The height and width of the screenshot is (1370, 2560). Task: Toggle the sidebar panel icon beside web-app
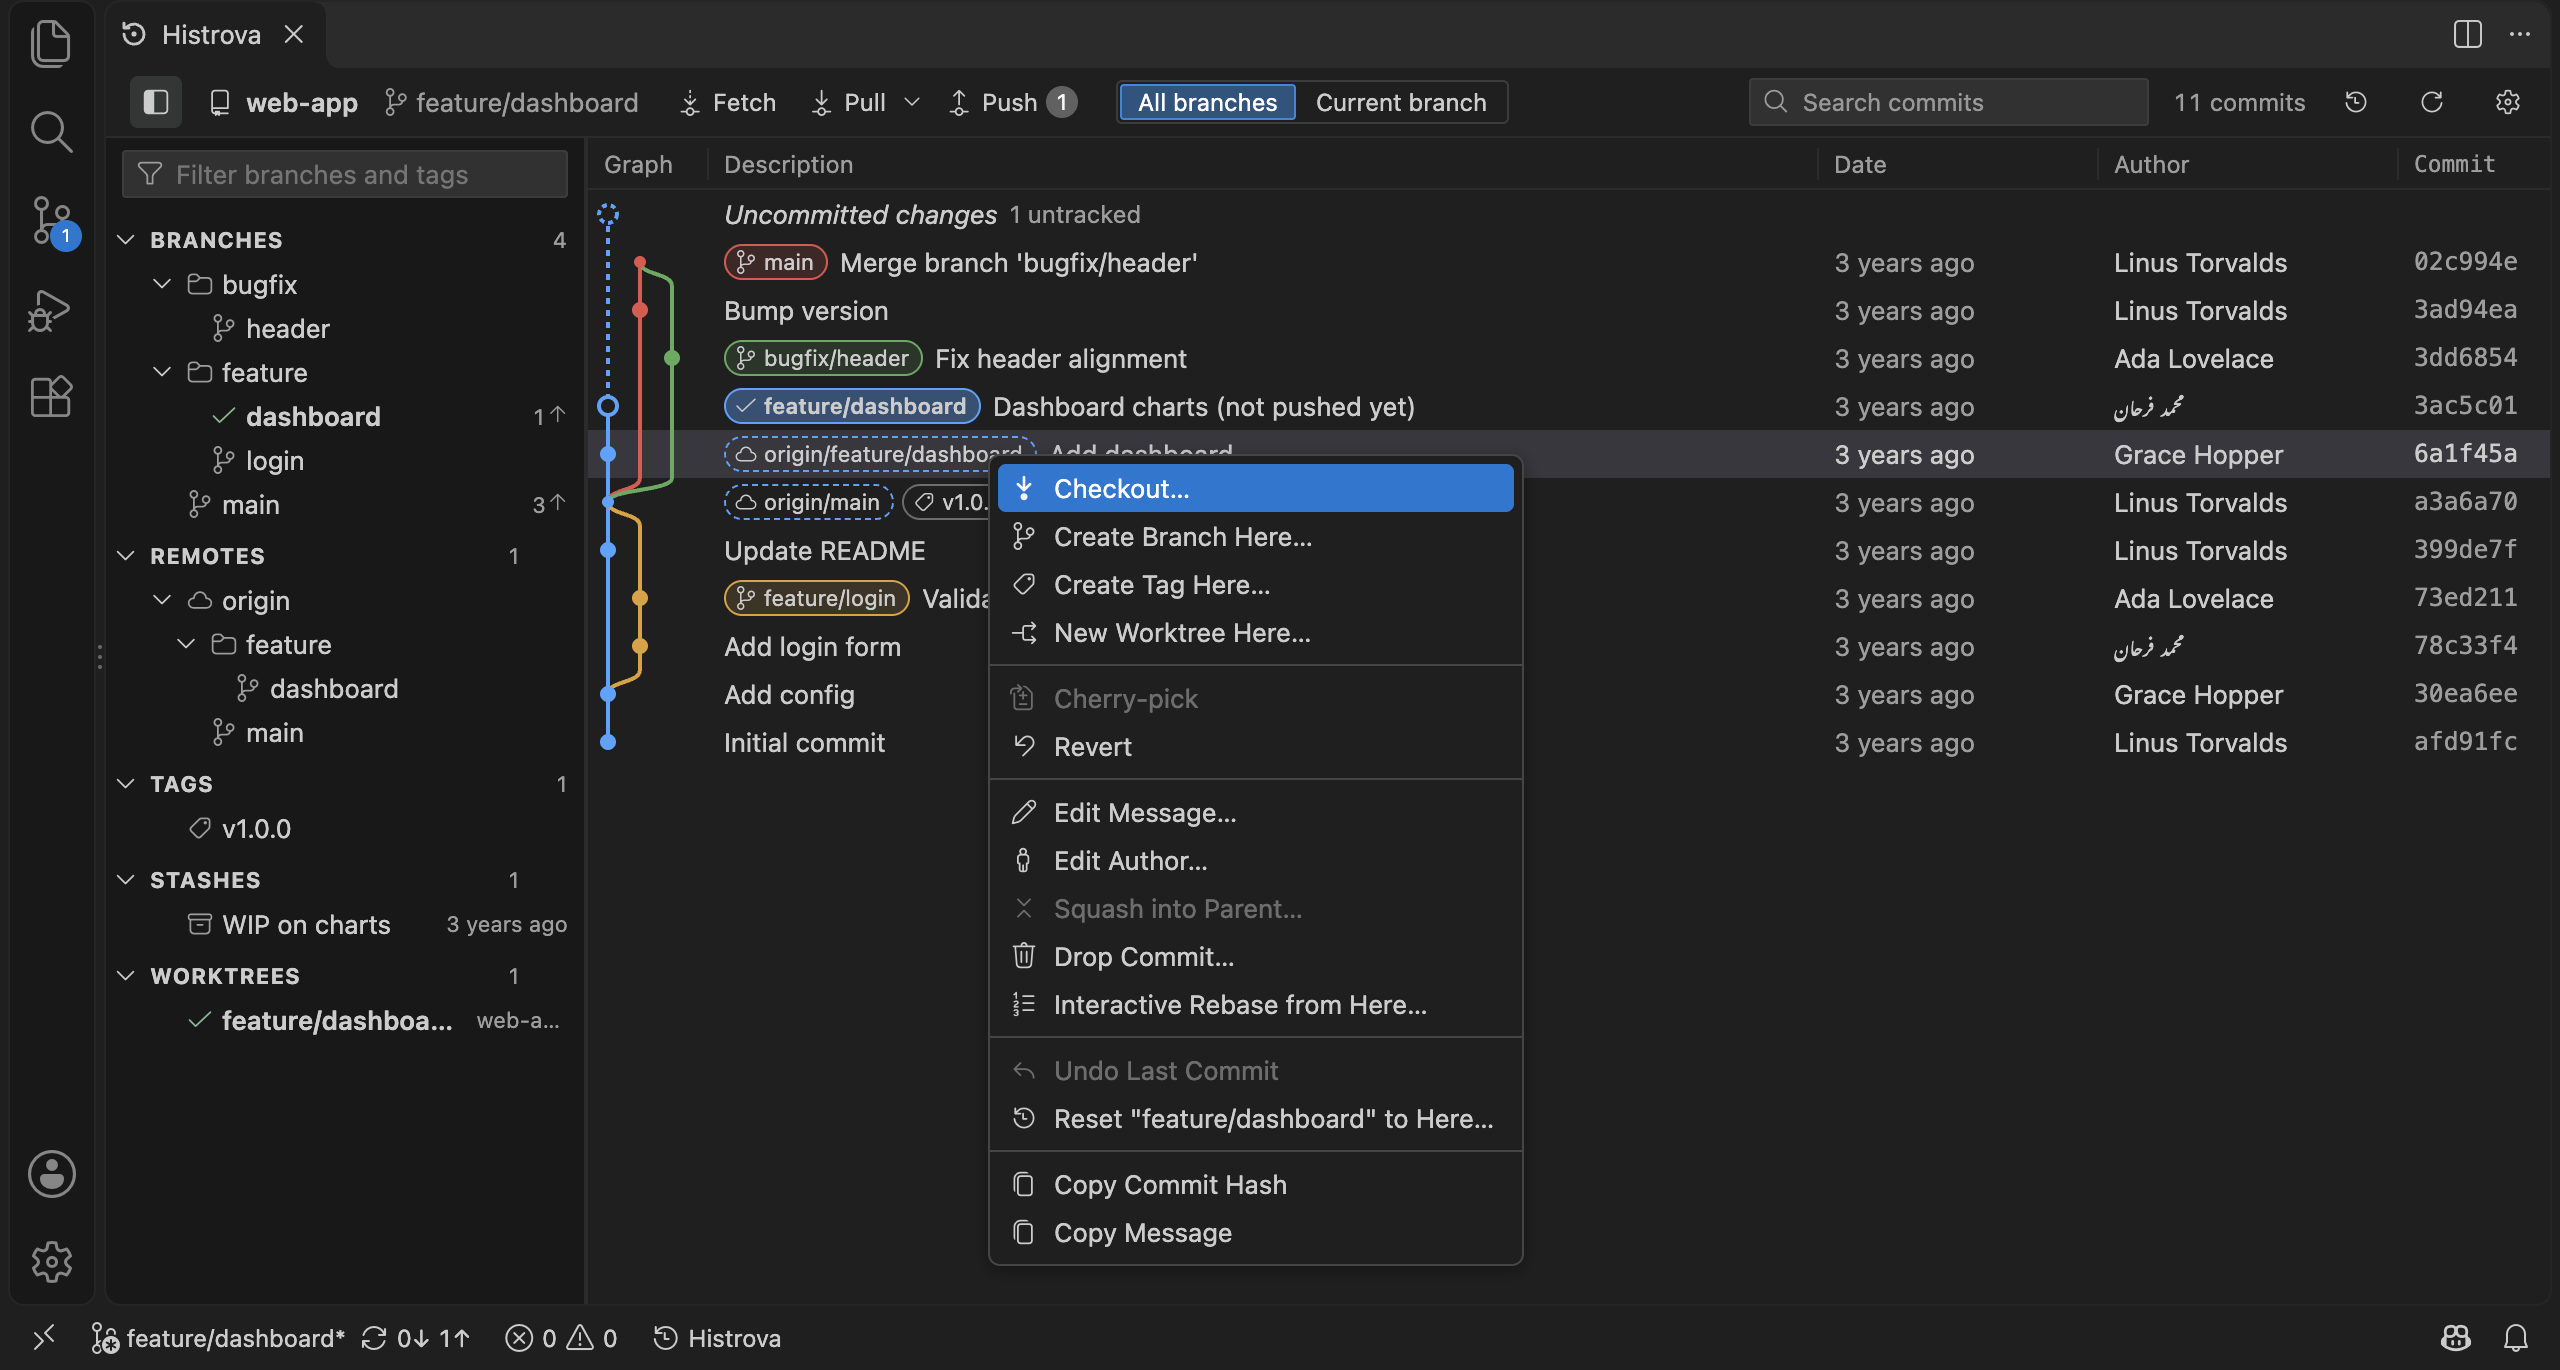156,102
